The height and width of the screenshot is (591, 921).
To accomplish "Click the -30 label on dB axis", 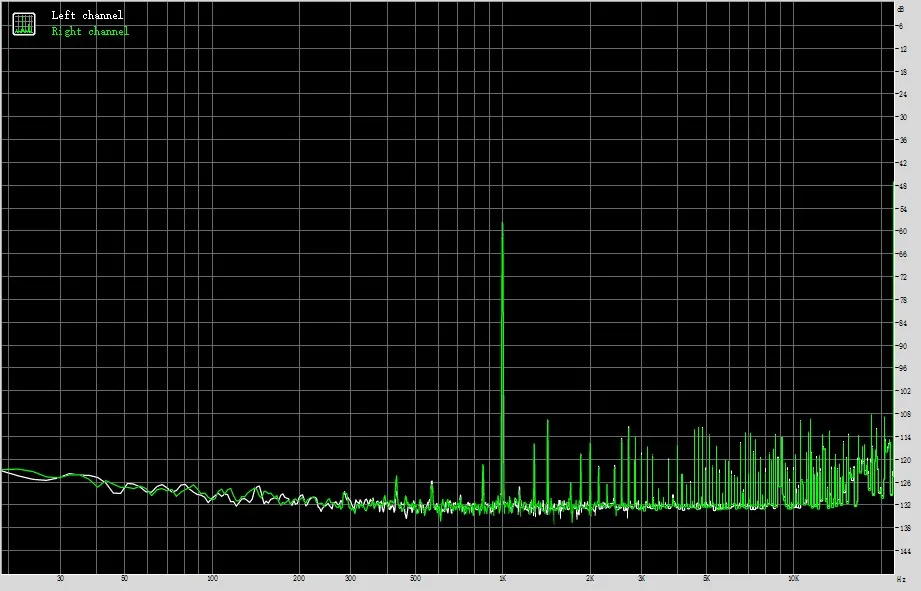I will coord(902,117).
